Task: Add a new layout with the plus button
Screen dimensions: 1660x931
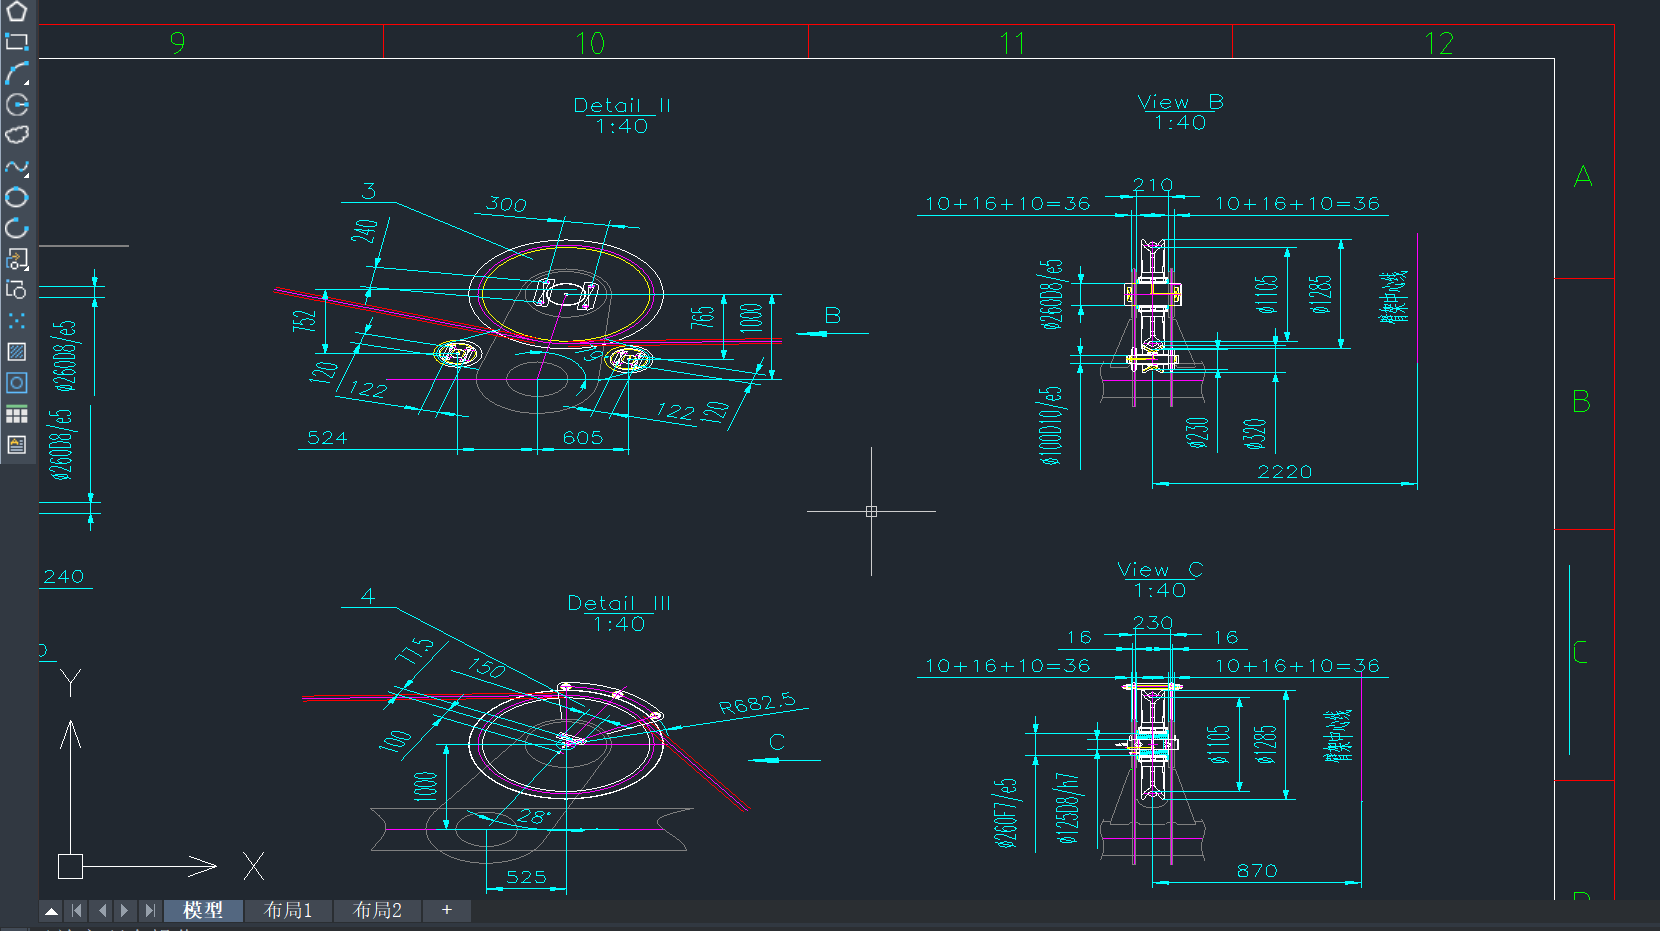Action: (447, 910)
